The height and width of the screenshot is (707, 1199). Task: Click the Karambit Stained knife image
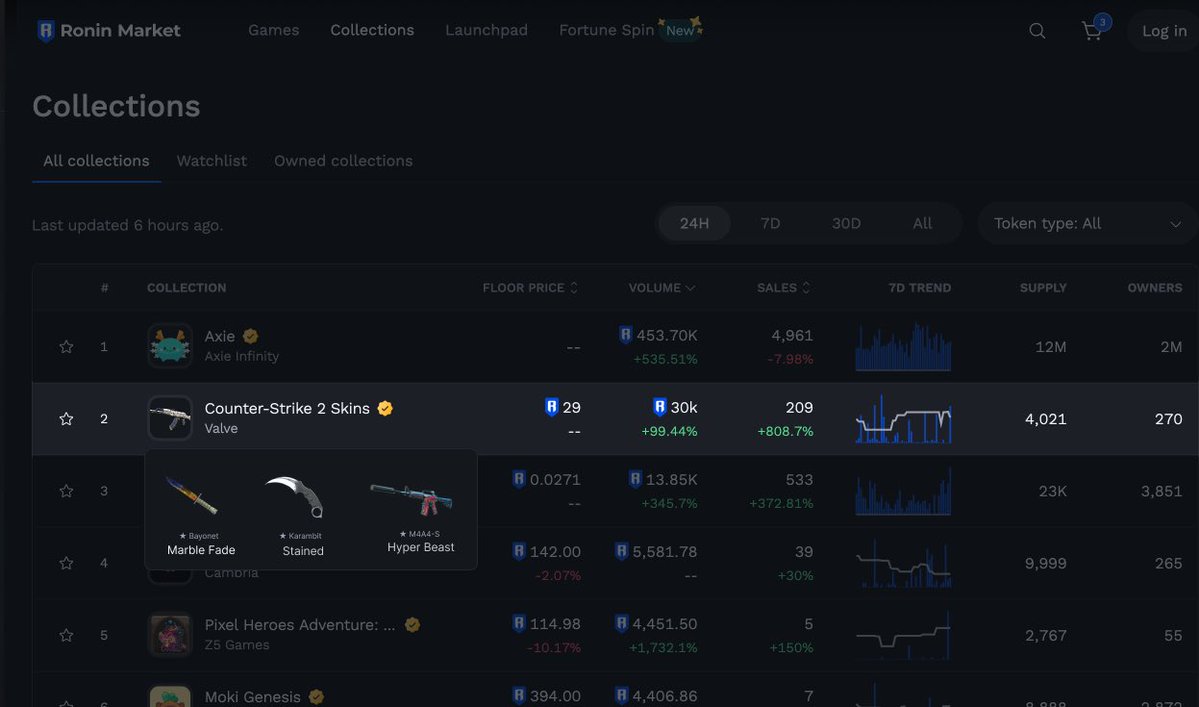tap(294, 496)
